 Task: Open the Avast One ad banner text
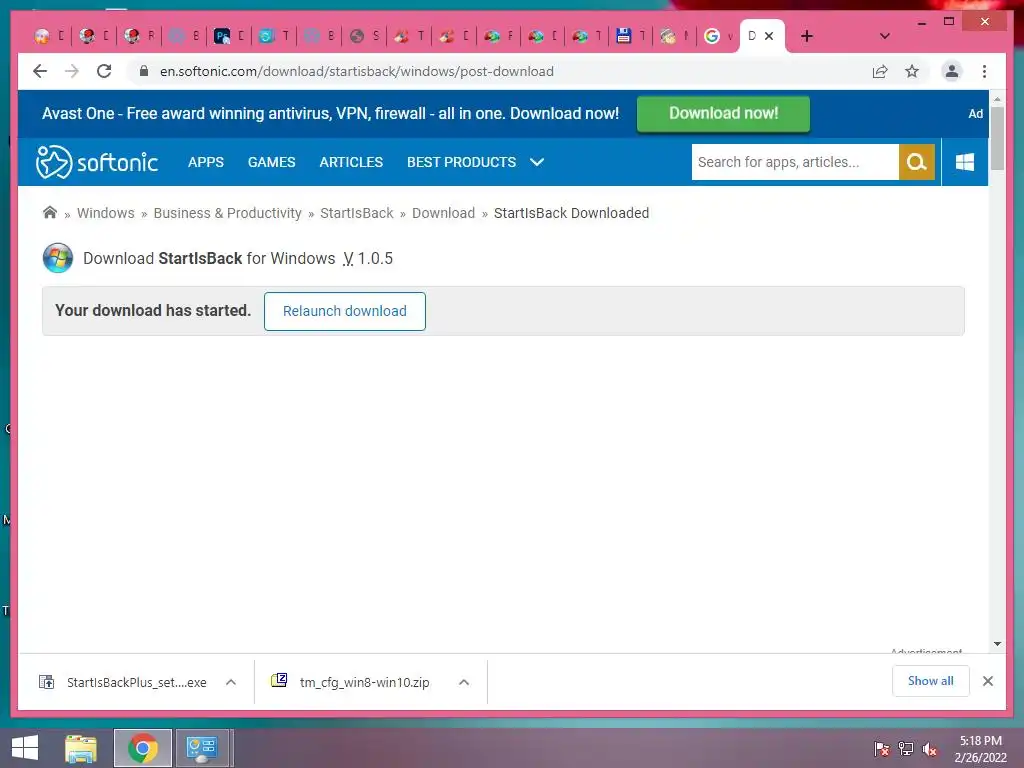click(330, 114)
